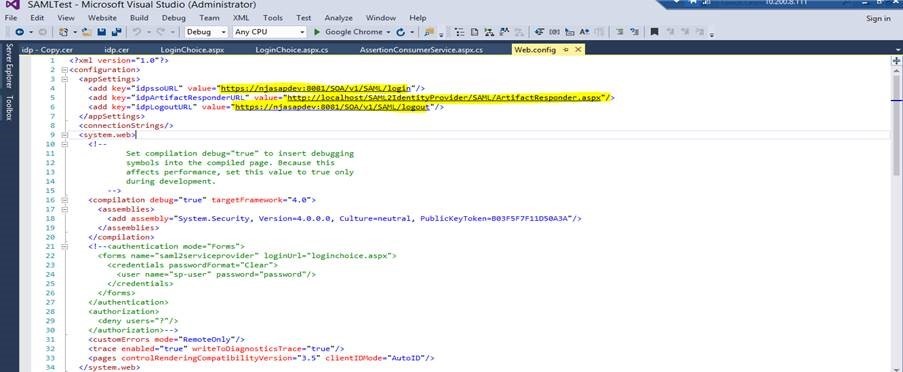The image size is (903, 372).
Task: Collapse the comment block on line 10
Action: point(64,144)
